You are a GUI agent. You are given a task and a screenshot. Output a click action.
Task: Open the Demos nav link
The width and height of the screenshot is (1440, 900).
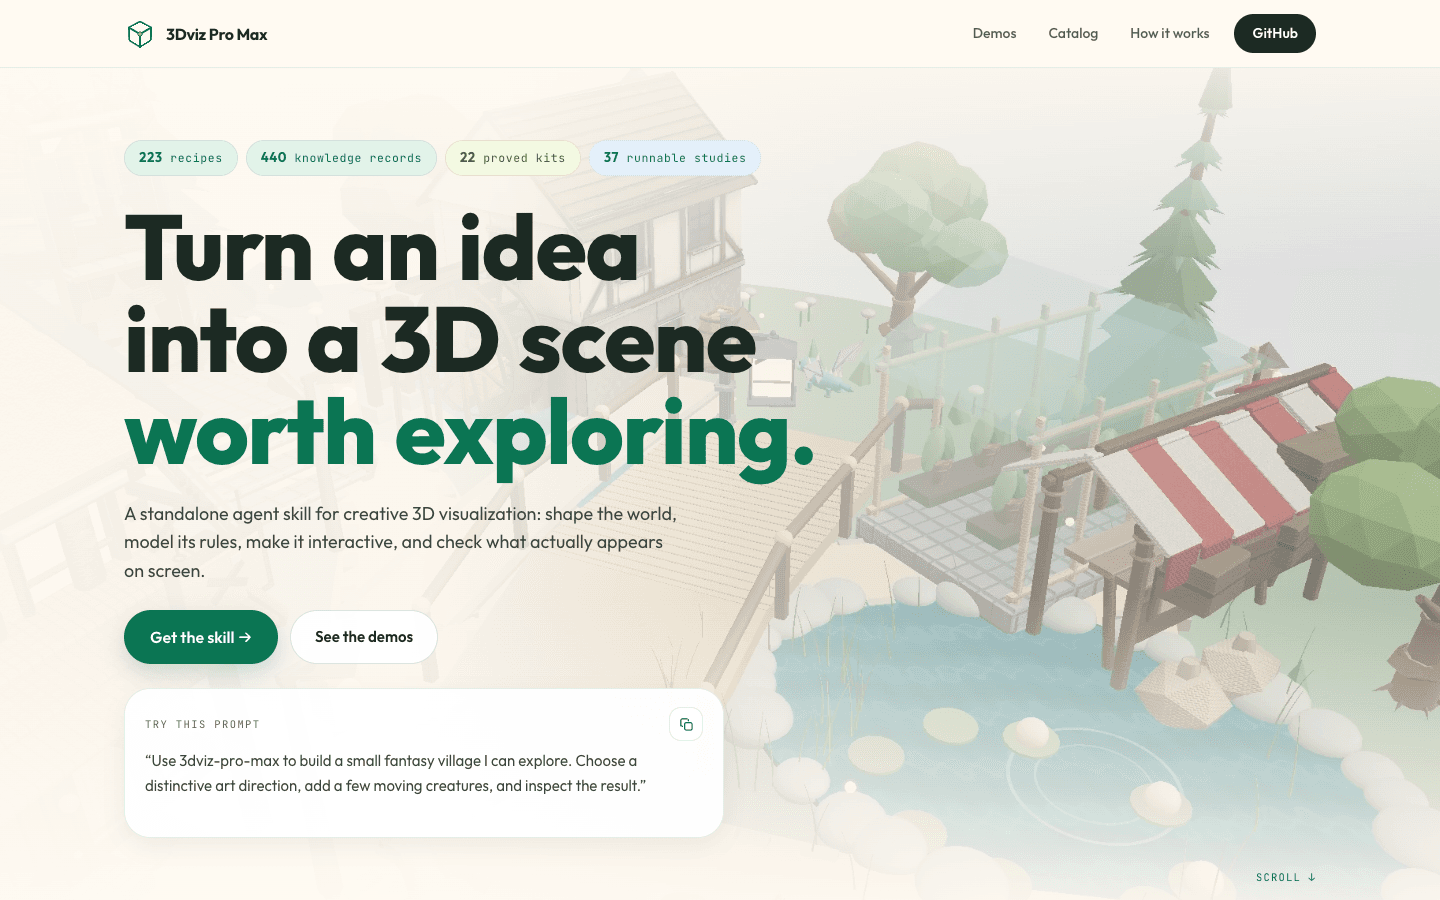coord(994,33)
